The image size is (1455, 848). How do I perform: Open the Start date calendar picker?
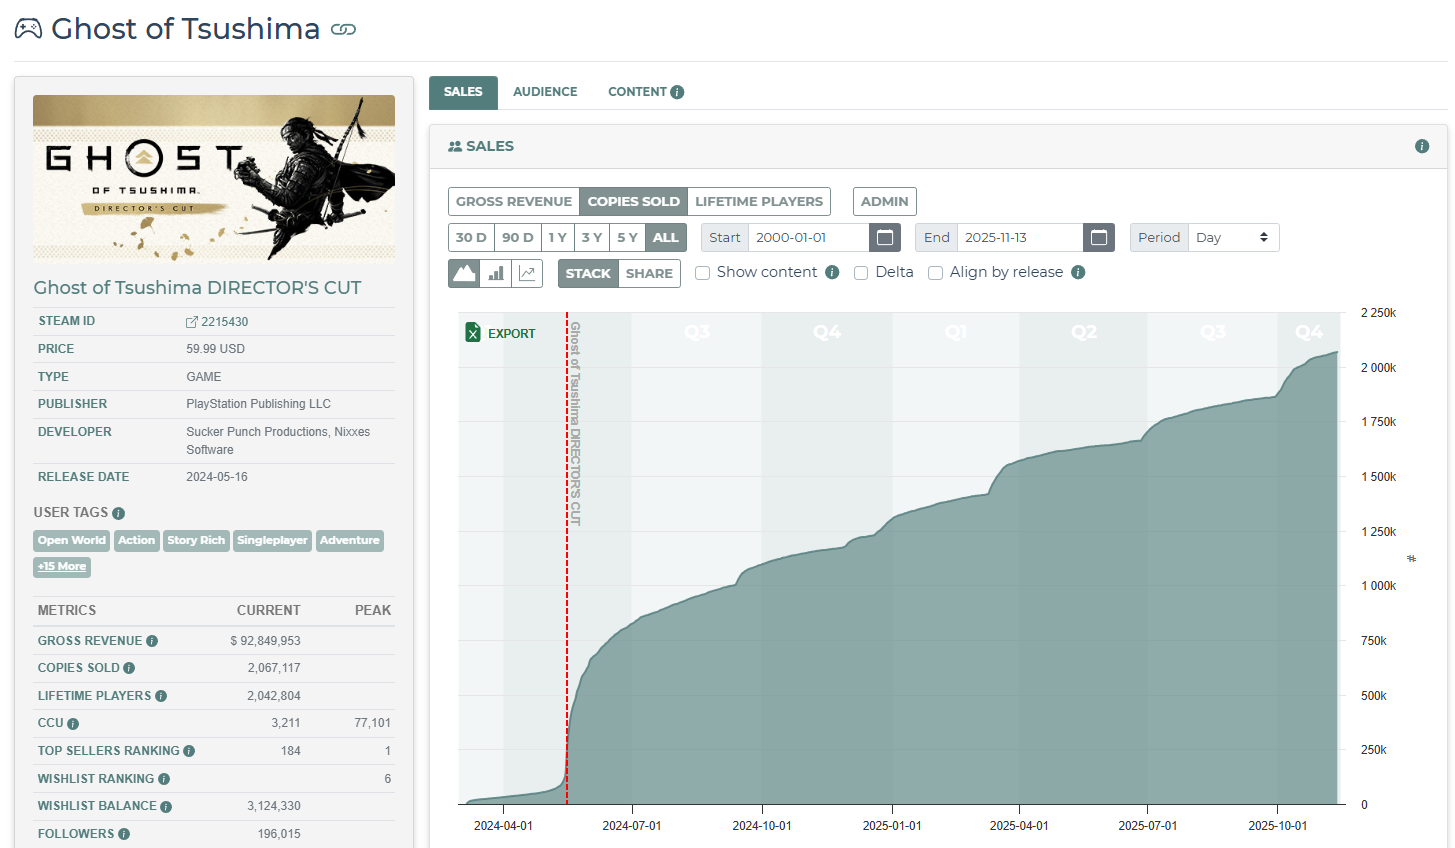click(885, 237)
